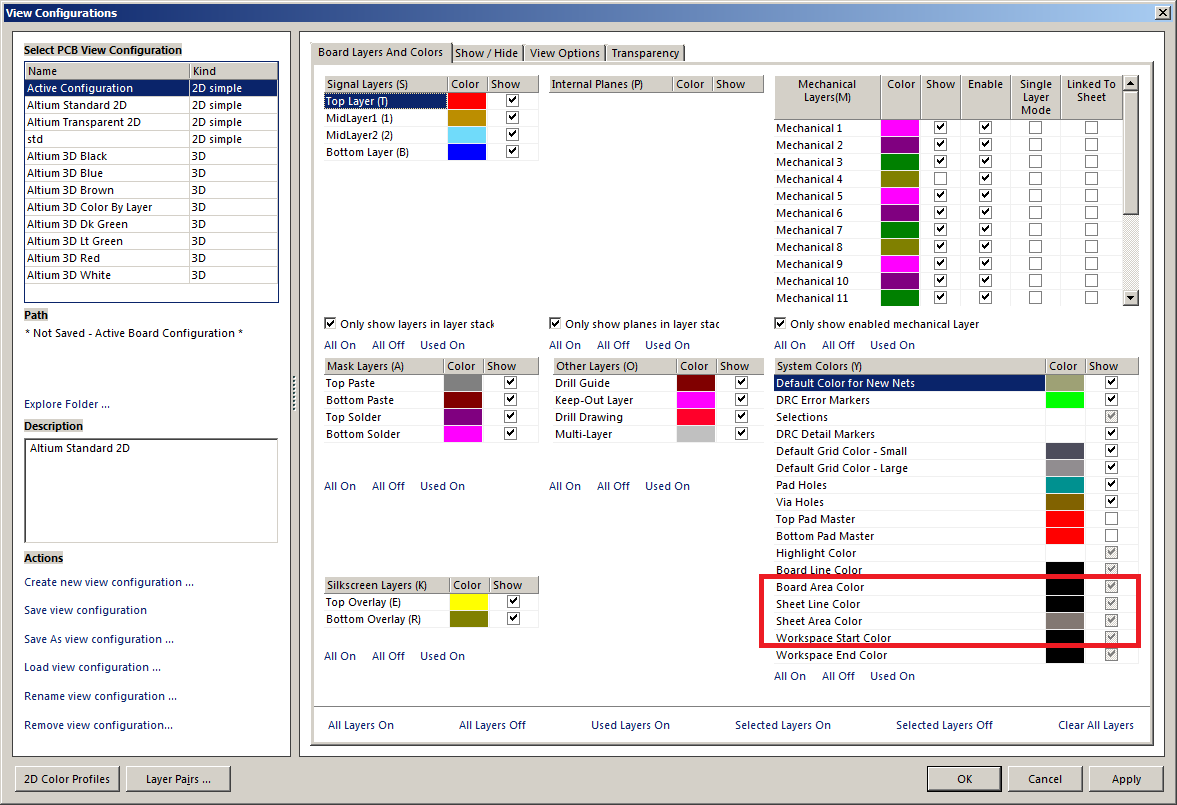Toggle Only show planes in layer stack
1177x805 pixels.
pos(555,324)
